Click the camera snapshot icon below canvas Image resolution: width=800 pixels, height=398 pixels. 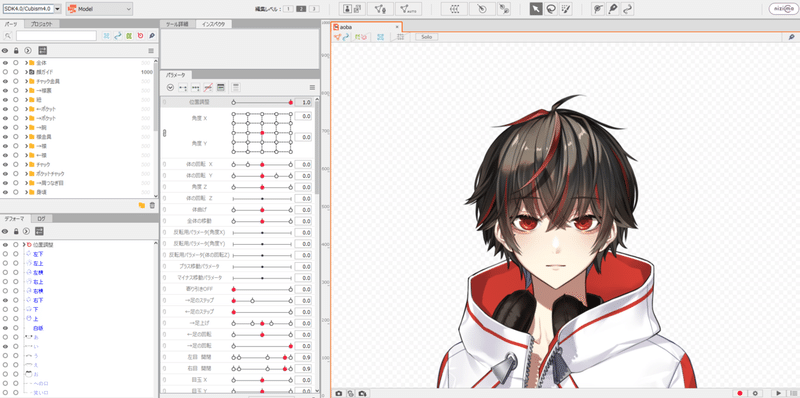coord(339,393)
